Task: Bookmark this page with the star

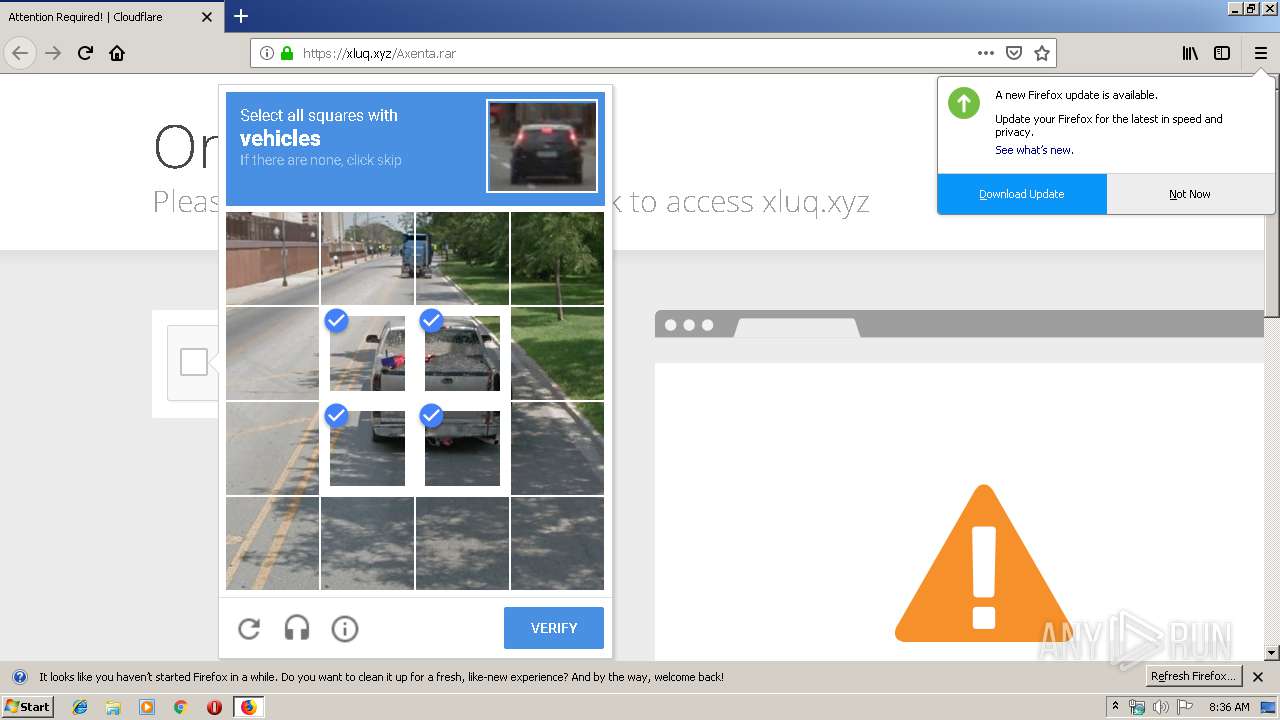Action: point(1042,53)
